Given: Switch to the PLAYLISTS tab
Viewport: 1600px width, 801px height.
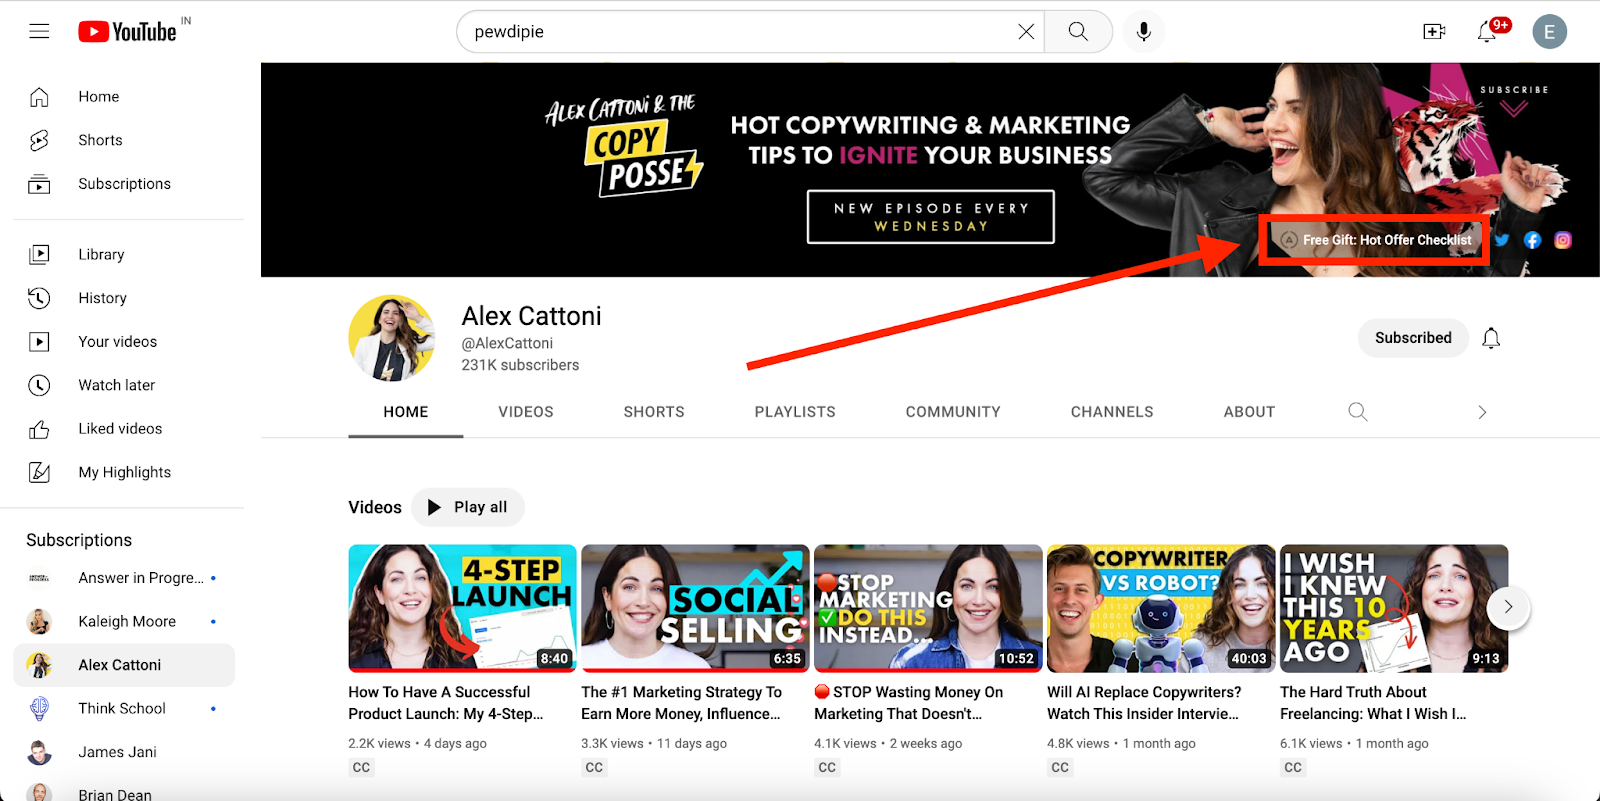Looking at the screenshot, I should (x=795, y=412).
